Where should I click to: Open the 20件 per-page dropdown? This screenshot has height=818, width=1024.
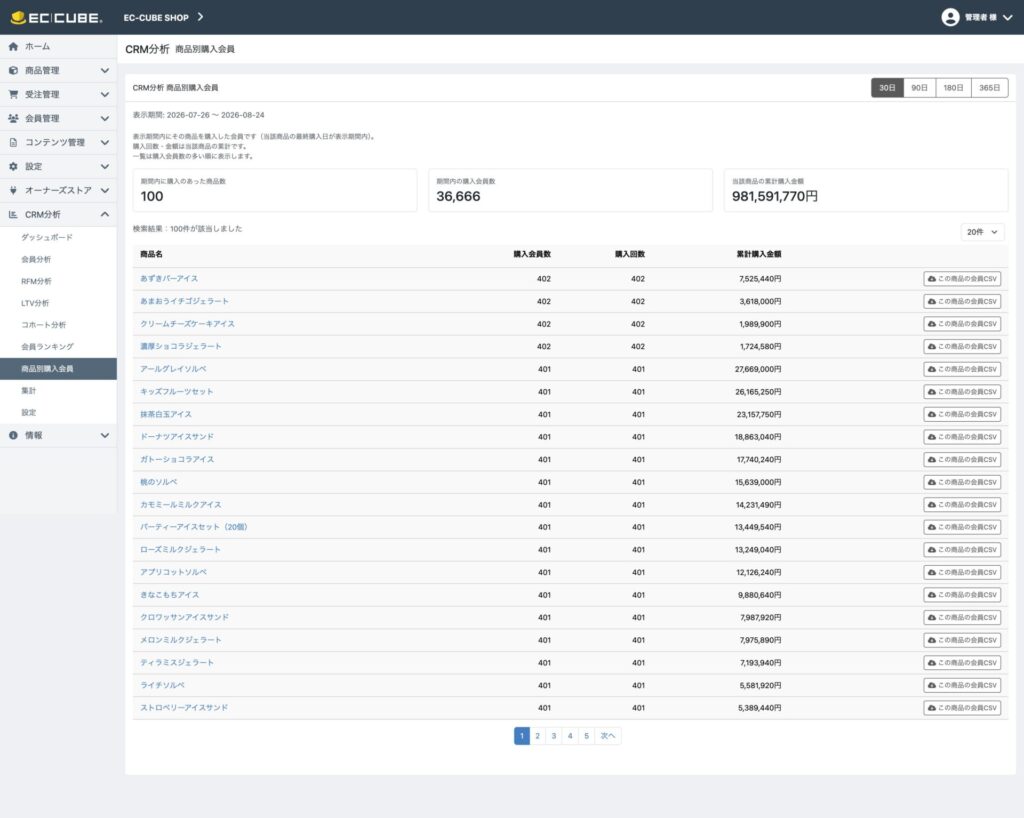(982, 232)
